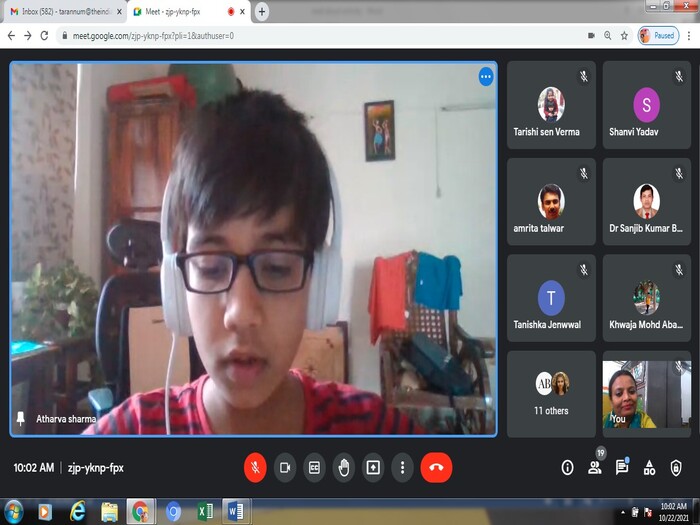Select the Khwaja Mohd tile
The image size is (700, 525).
coord(647,298)
